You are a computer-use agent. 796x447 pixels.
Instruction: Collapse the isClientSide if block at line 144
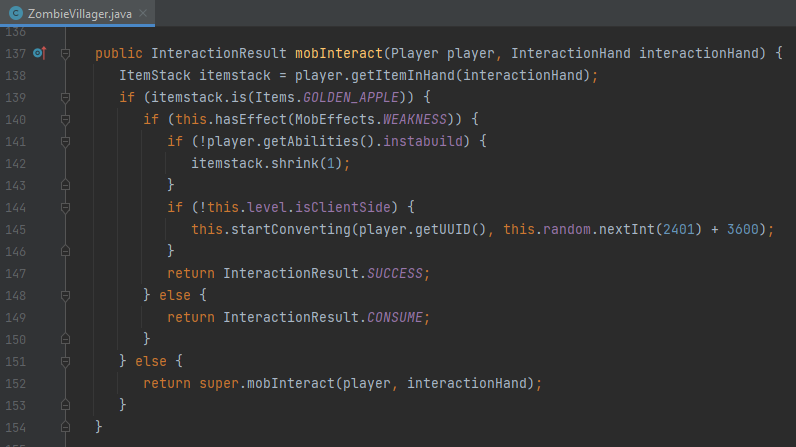point(65,207)
